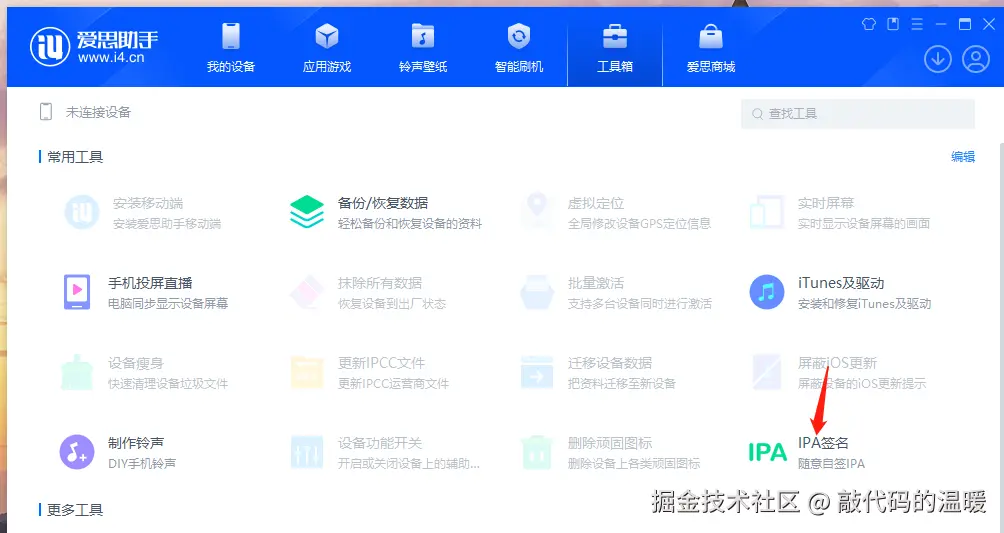Click the DIY手机铃声 description text
The width and height of the screenshot is (1004, 533).
[142, 463]
